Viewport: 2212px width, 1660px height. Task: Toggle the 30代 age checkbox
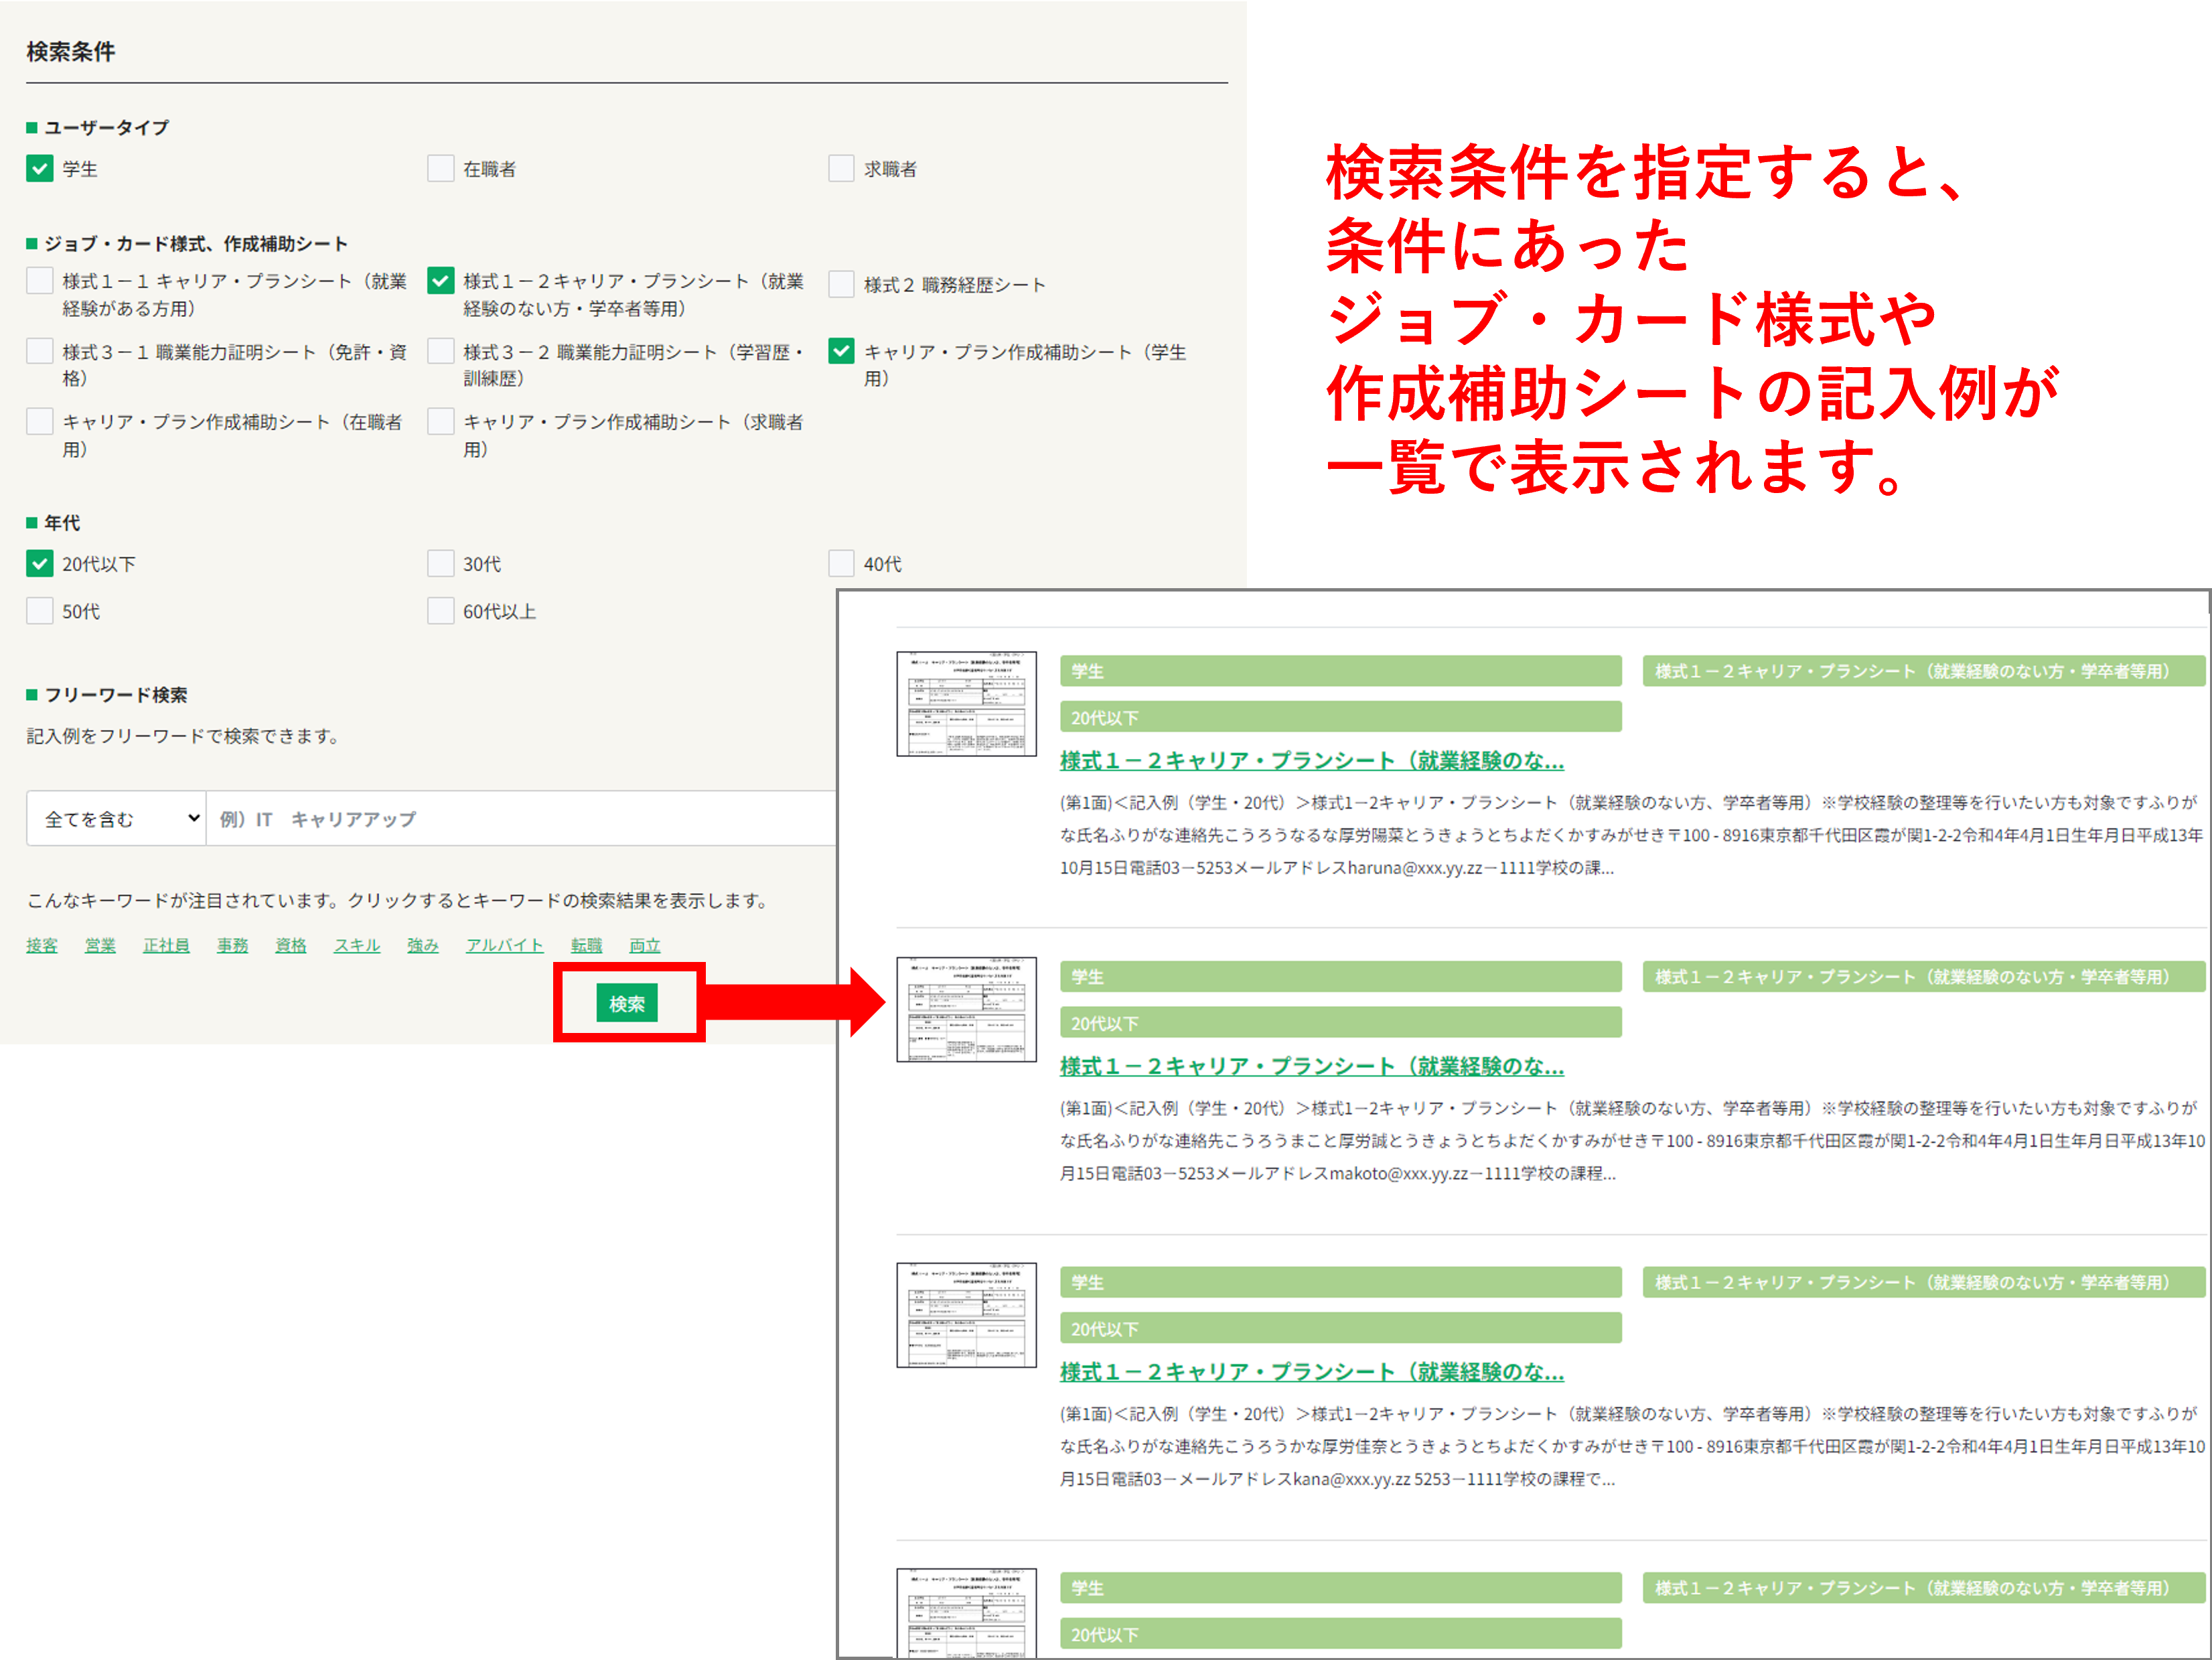click(440, 563)
